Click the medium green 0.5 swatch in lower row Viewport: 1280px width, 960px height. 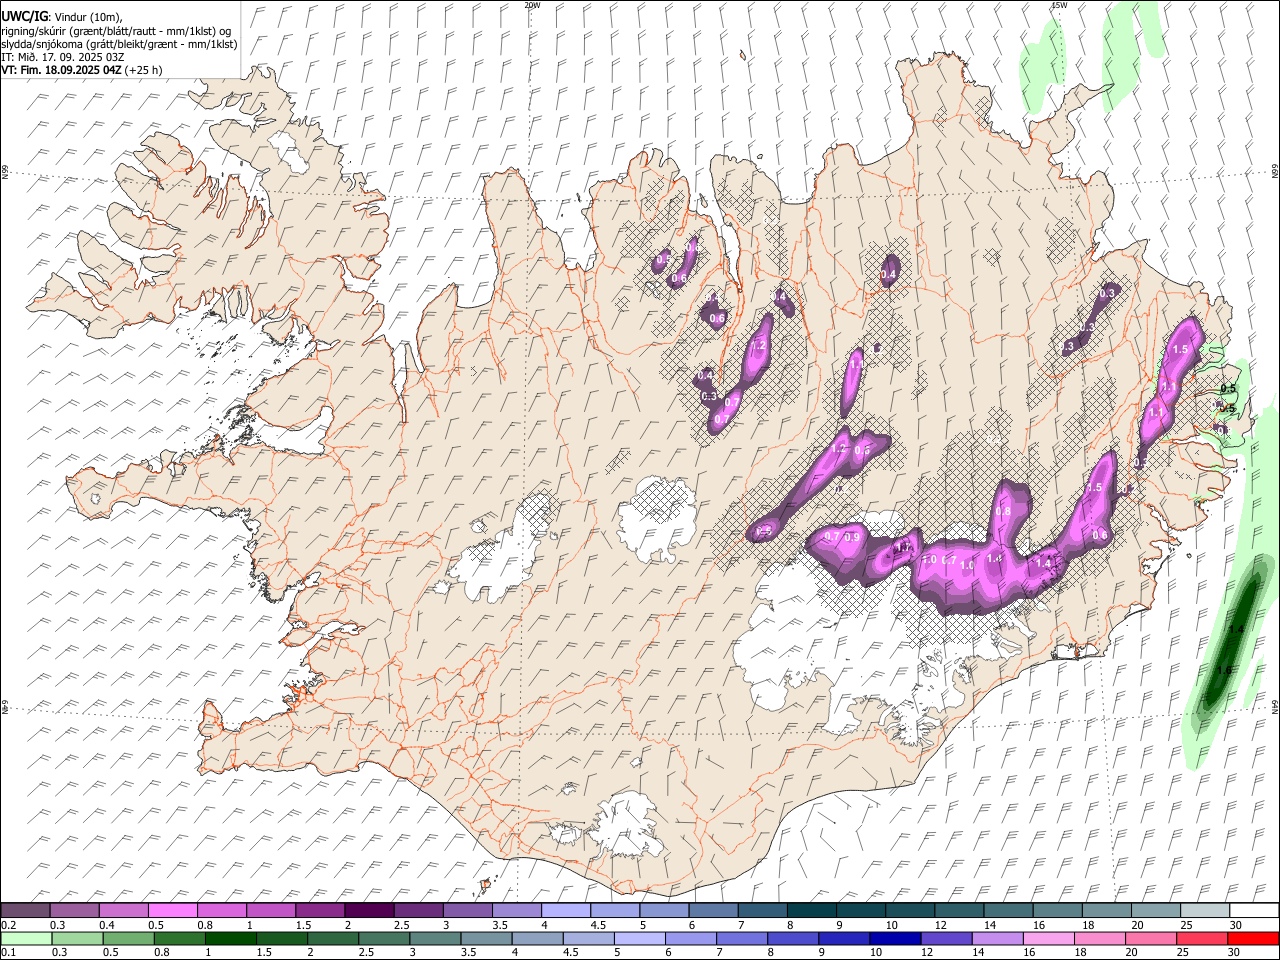(x=128, y=939)
